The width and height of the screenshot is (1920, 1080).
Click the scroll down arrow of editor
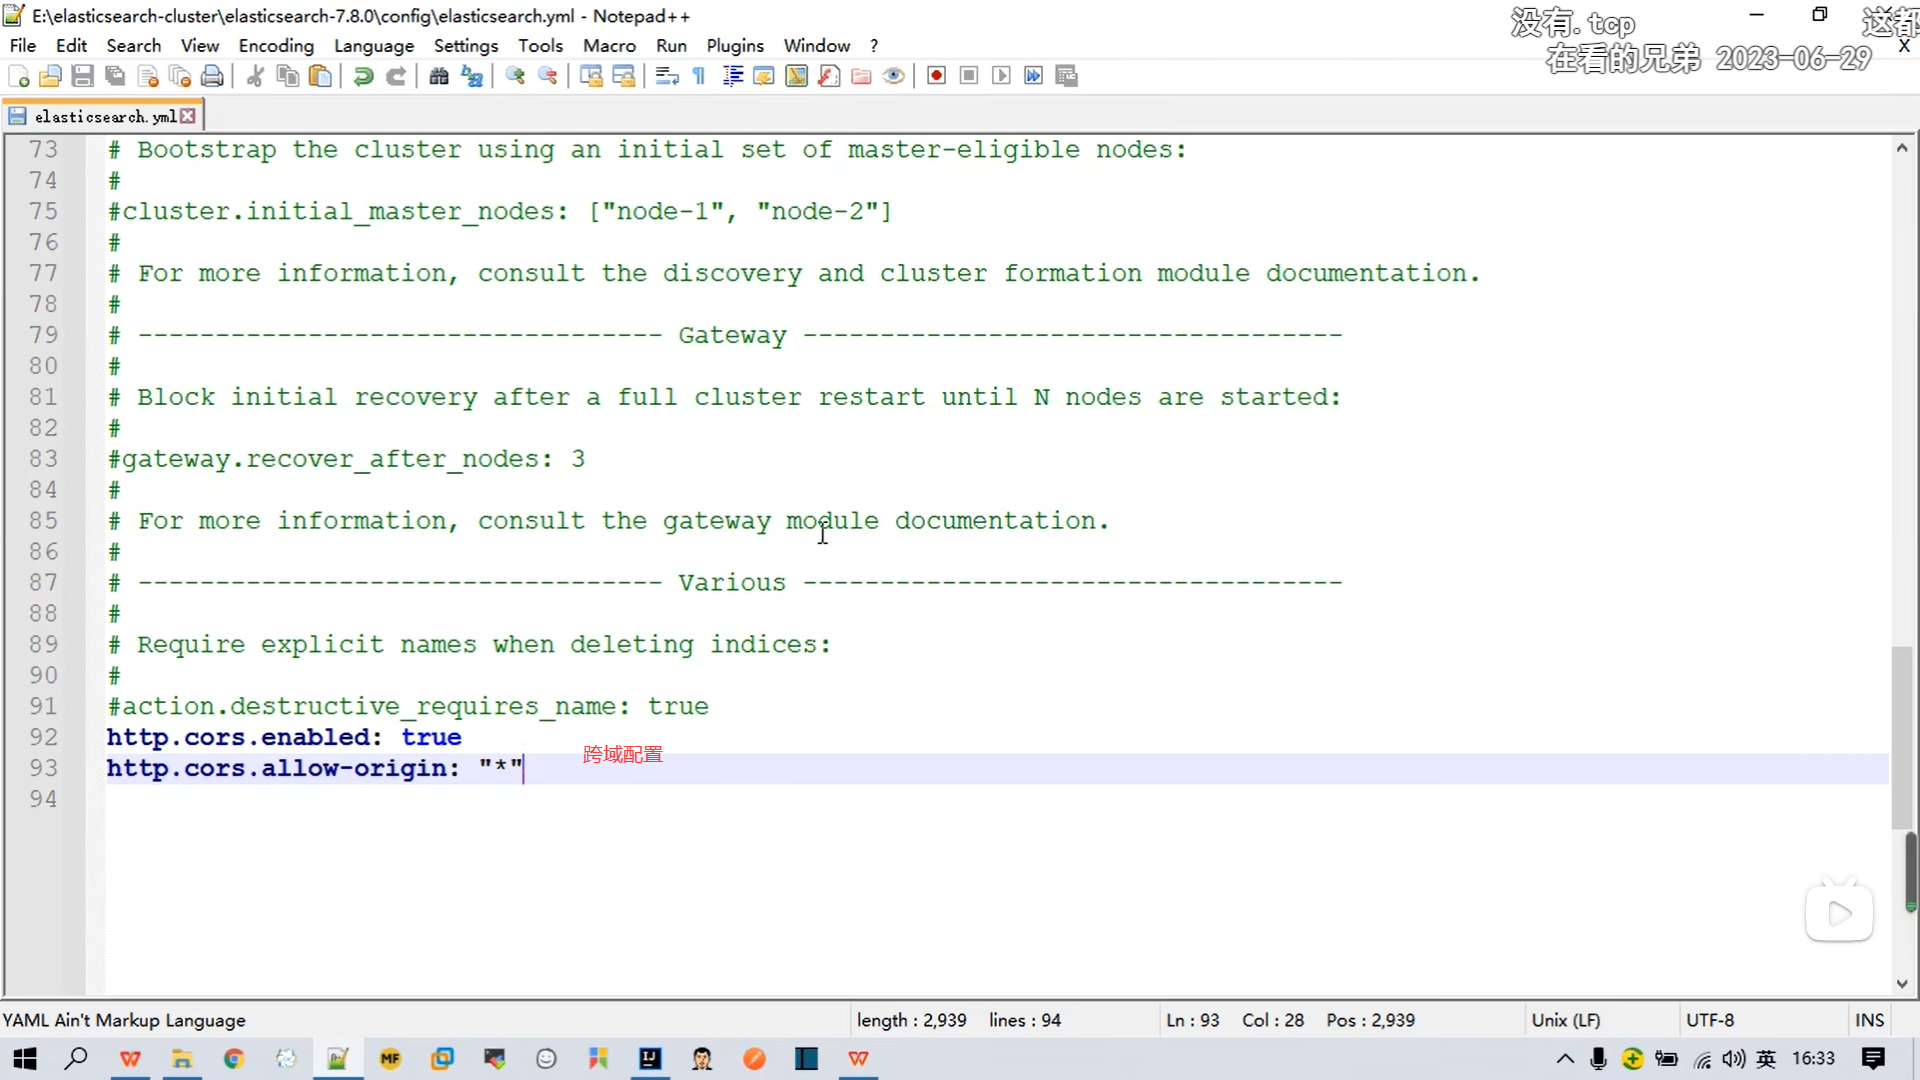point(1901,984)
